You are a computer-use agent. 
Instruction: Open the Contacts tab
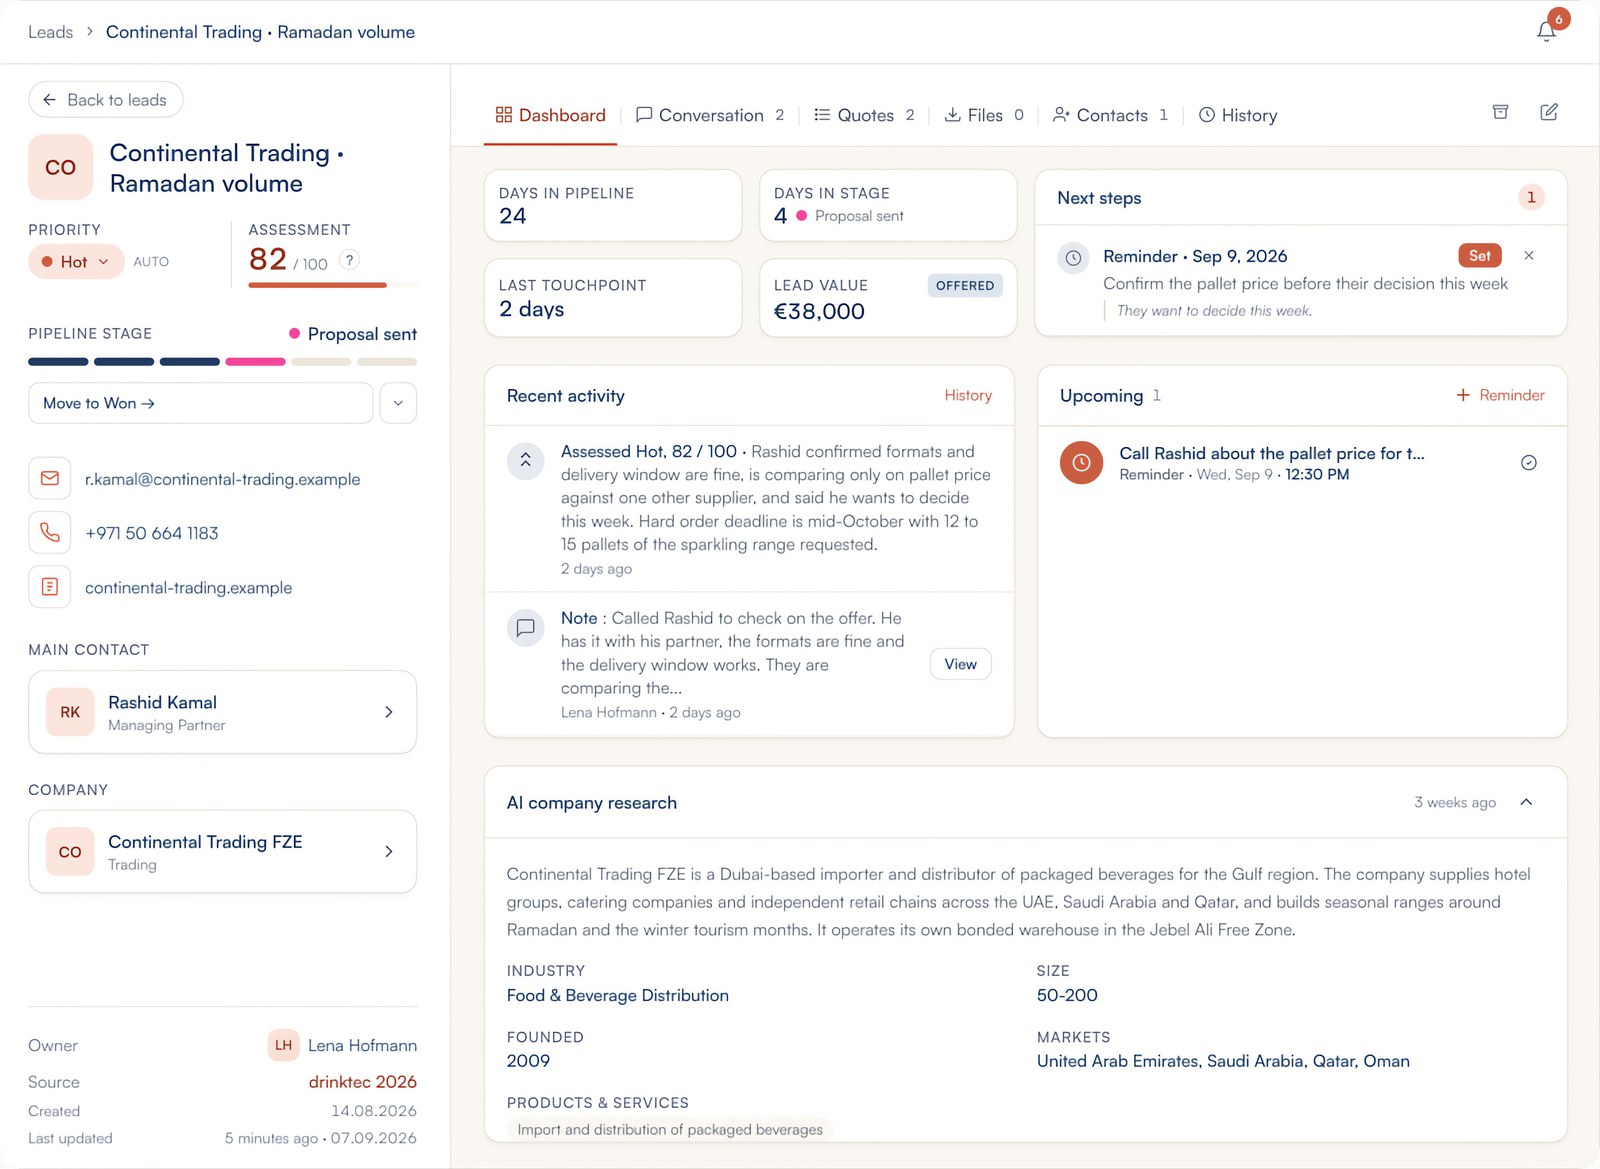click(x=1110, y=115)
